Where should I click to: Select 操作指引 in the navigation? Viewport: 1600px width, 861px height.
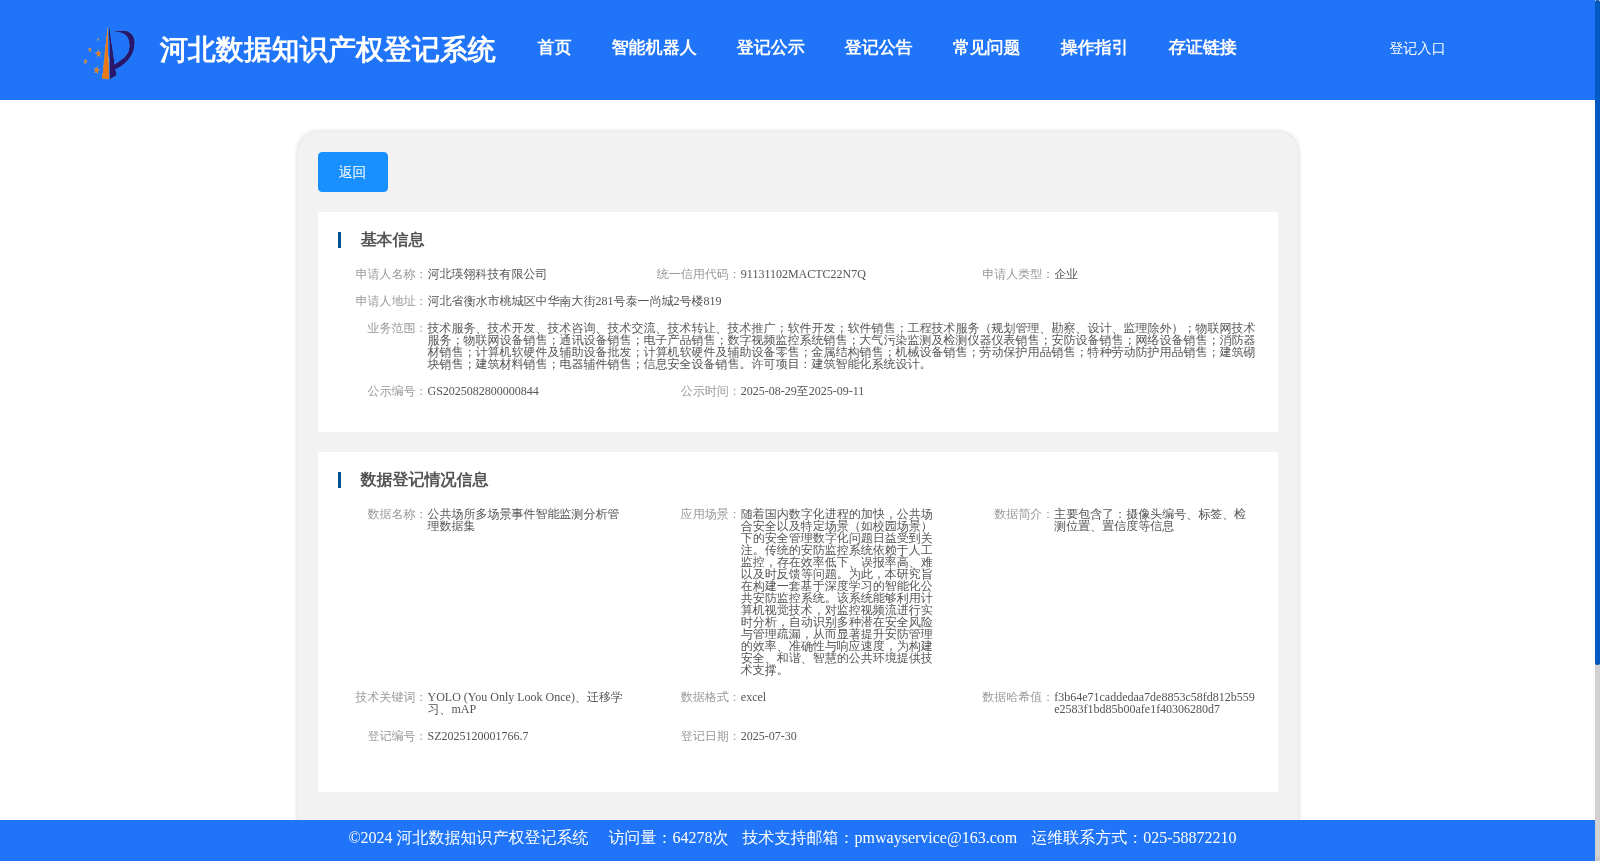coord(1094,48)
